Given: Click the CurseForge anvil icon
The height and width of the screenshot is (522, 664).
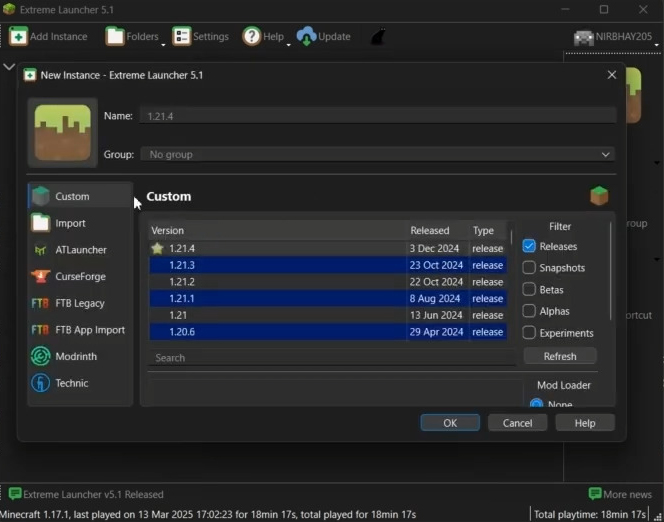Looking at the screenshot, I should 41,276.
